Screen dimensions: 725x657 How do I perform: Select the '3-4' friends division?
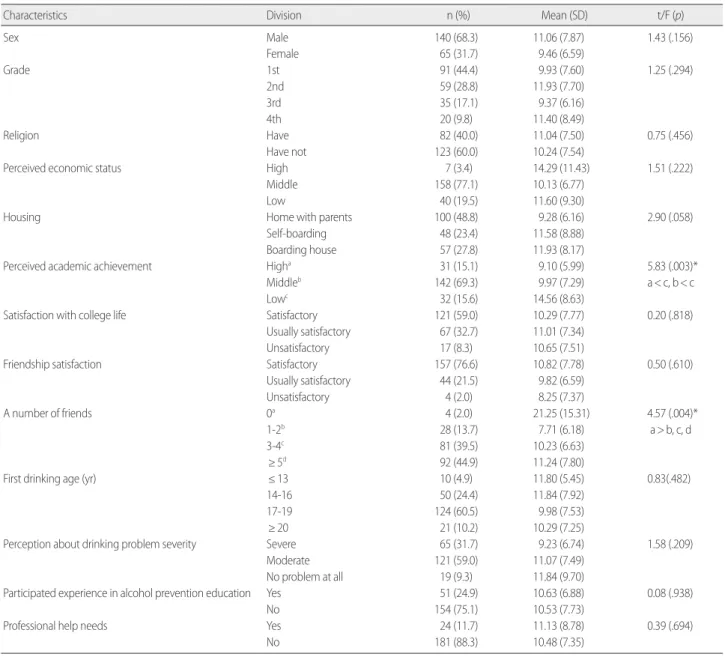[276, 446]
